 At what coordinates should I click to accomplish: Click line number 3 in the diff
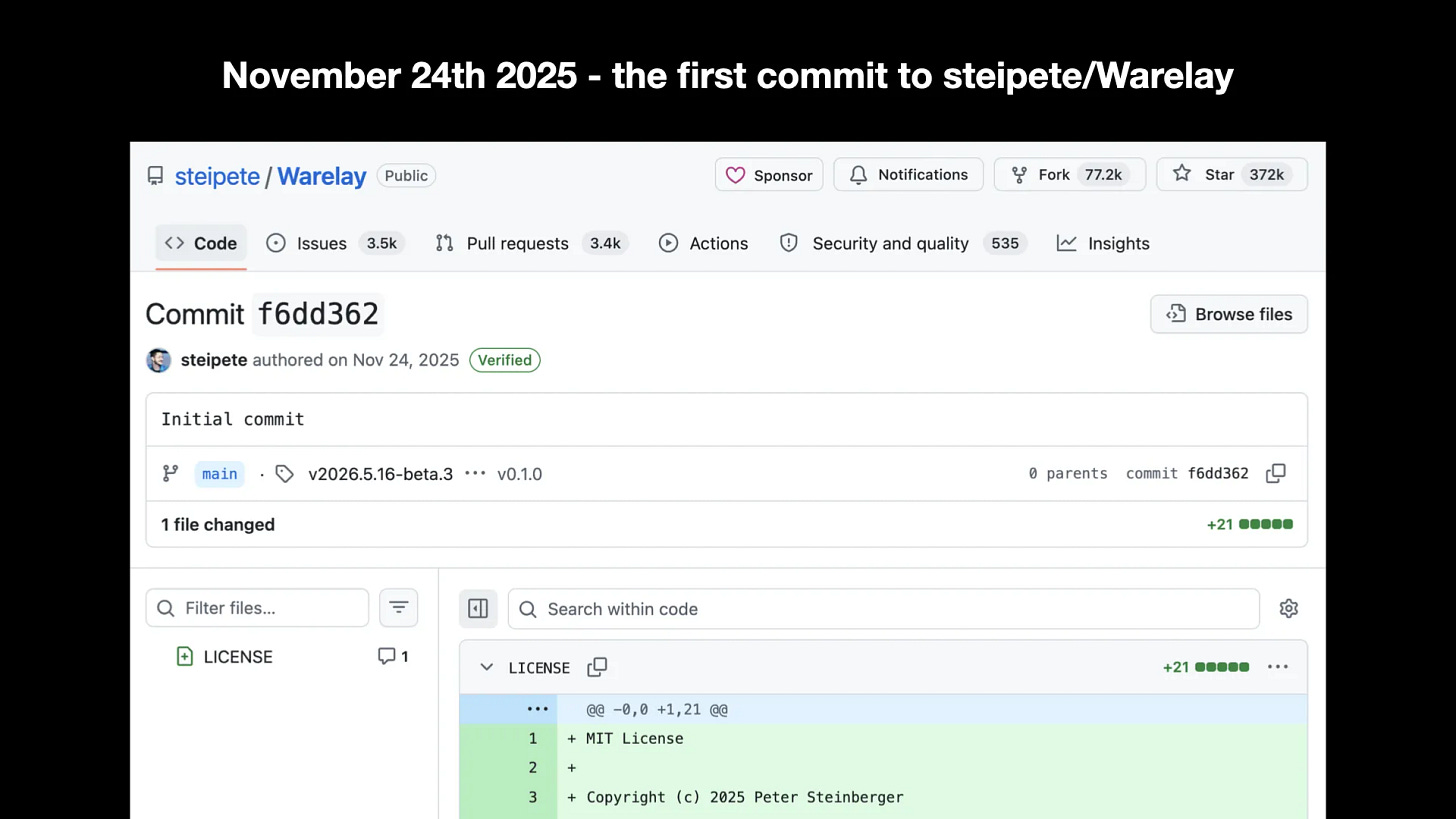coord(532,797)
